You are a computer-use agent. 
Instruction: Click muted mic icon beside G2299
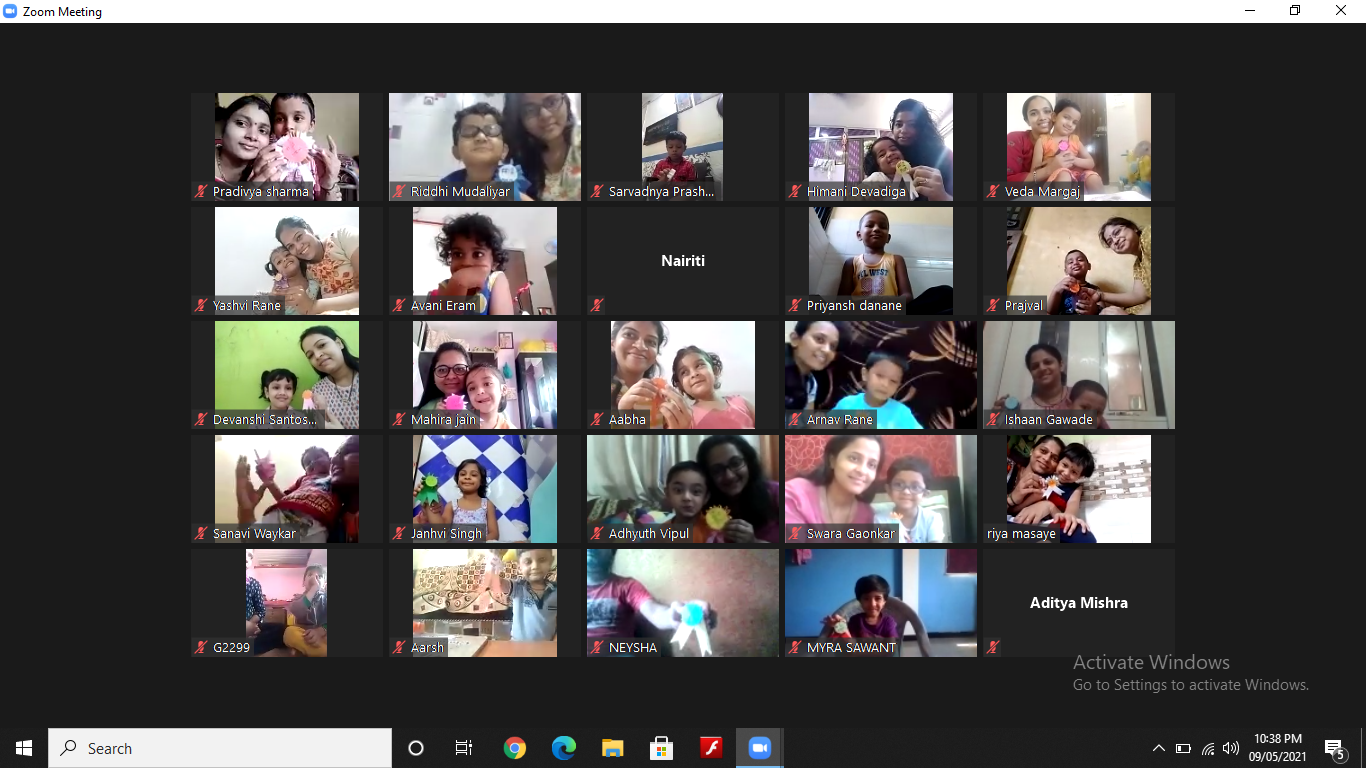pyautogui.click(x=201, y=647)
